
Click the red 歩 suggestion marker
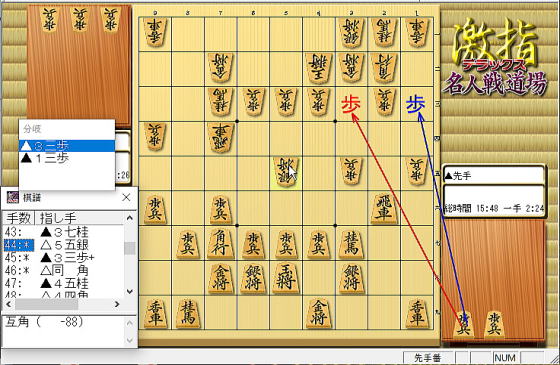351,105
